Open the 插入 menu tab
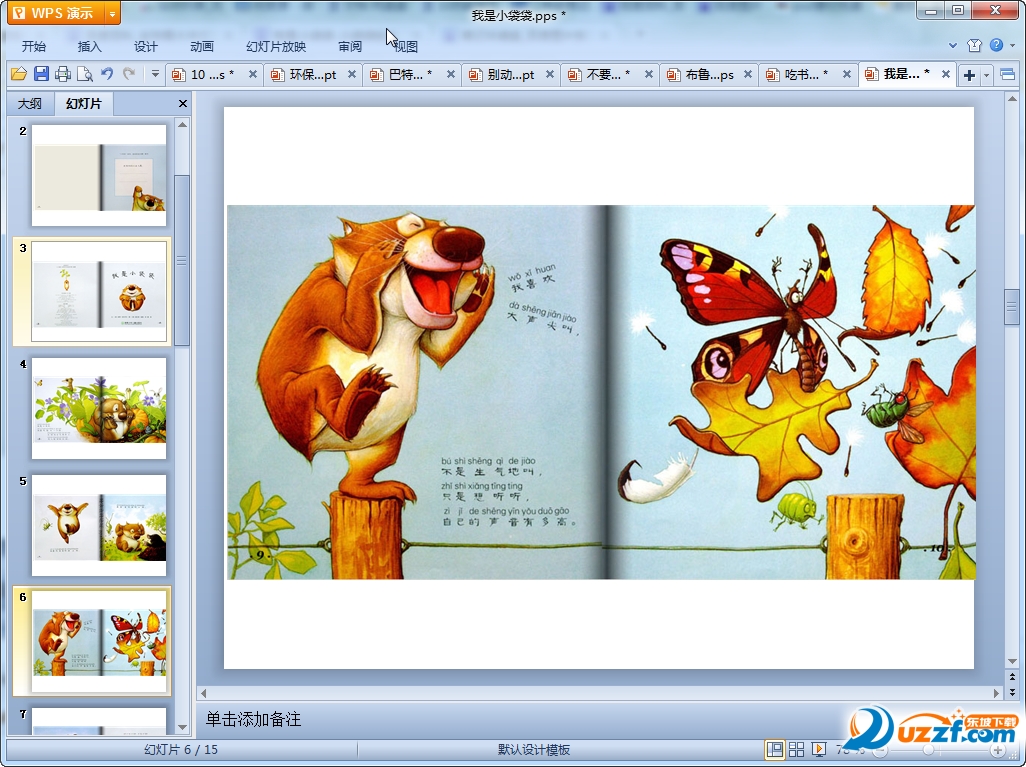The height and width of the screenshot is (767, 1026). click(x=90, y=46)
